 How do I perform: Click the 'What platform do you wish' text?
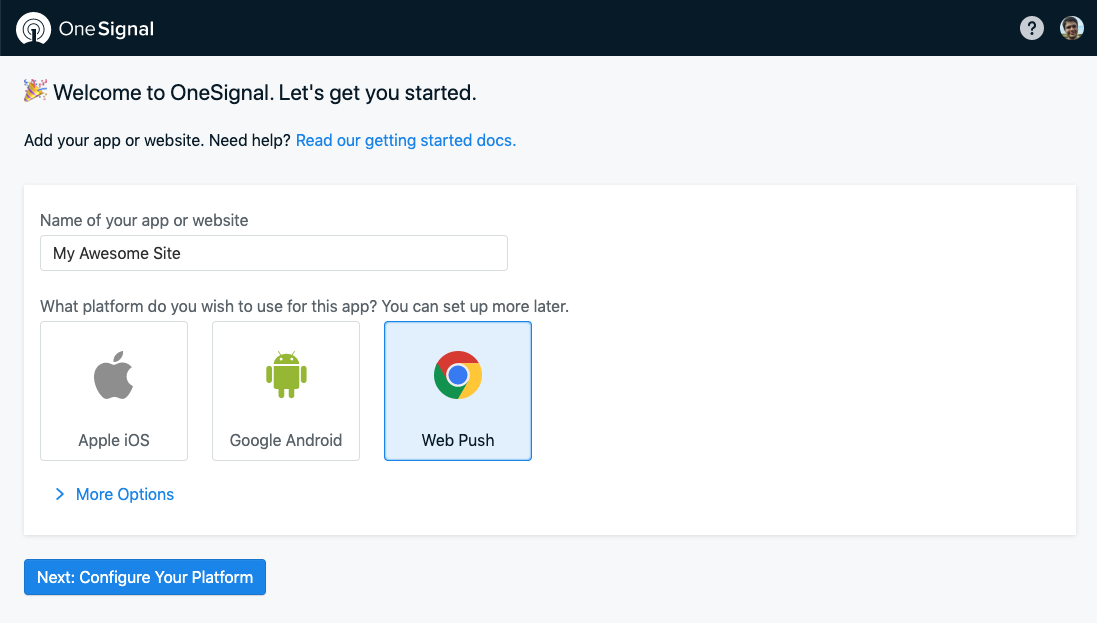coord(304,306)
